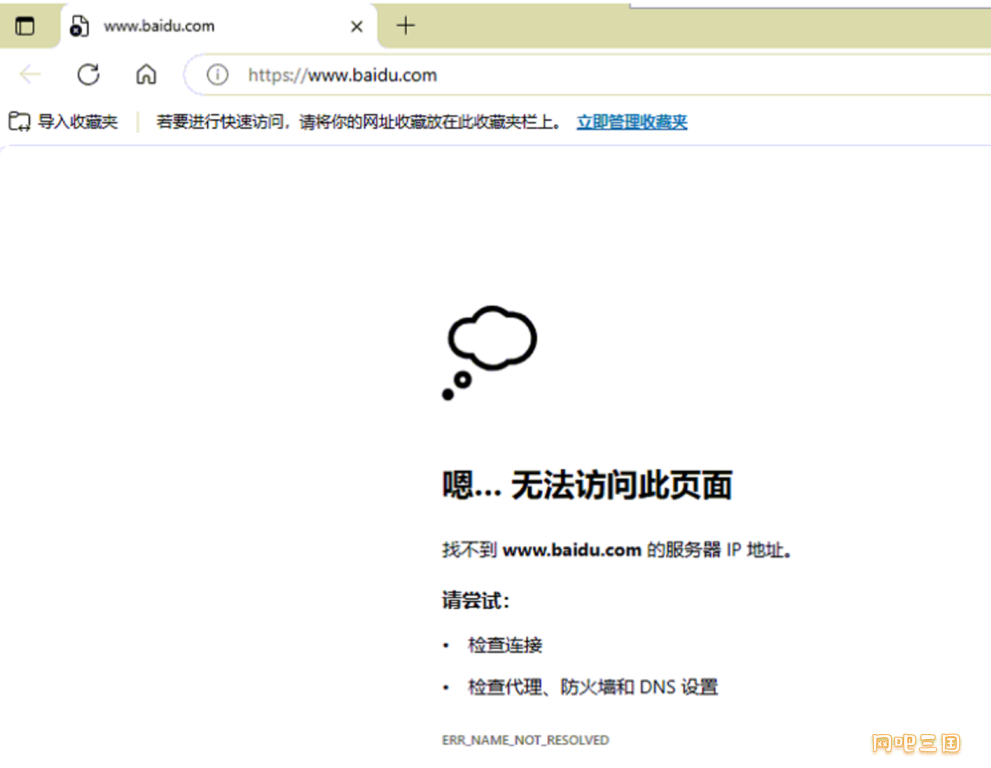991x768 pixels.
Task: Open the 立即管理收藏夹 link
Action: click(632, 121)
